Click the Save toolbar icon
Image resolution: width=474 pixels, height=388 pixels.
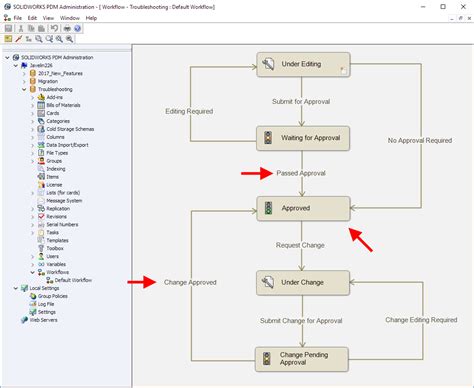8,28
